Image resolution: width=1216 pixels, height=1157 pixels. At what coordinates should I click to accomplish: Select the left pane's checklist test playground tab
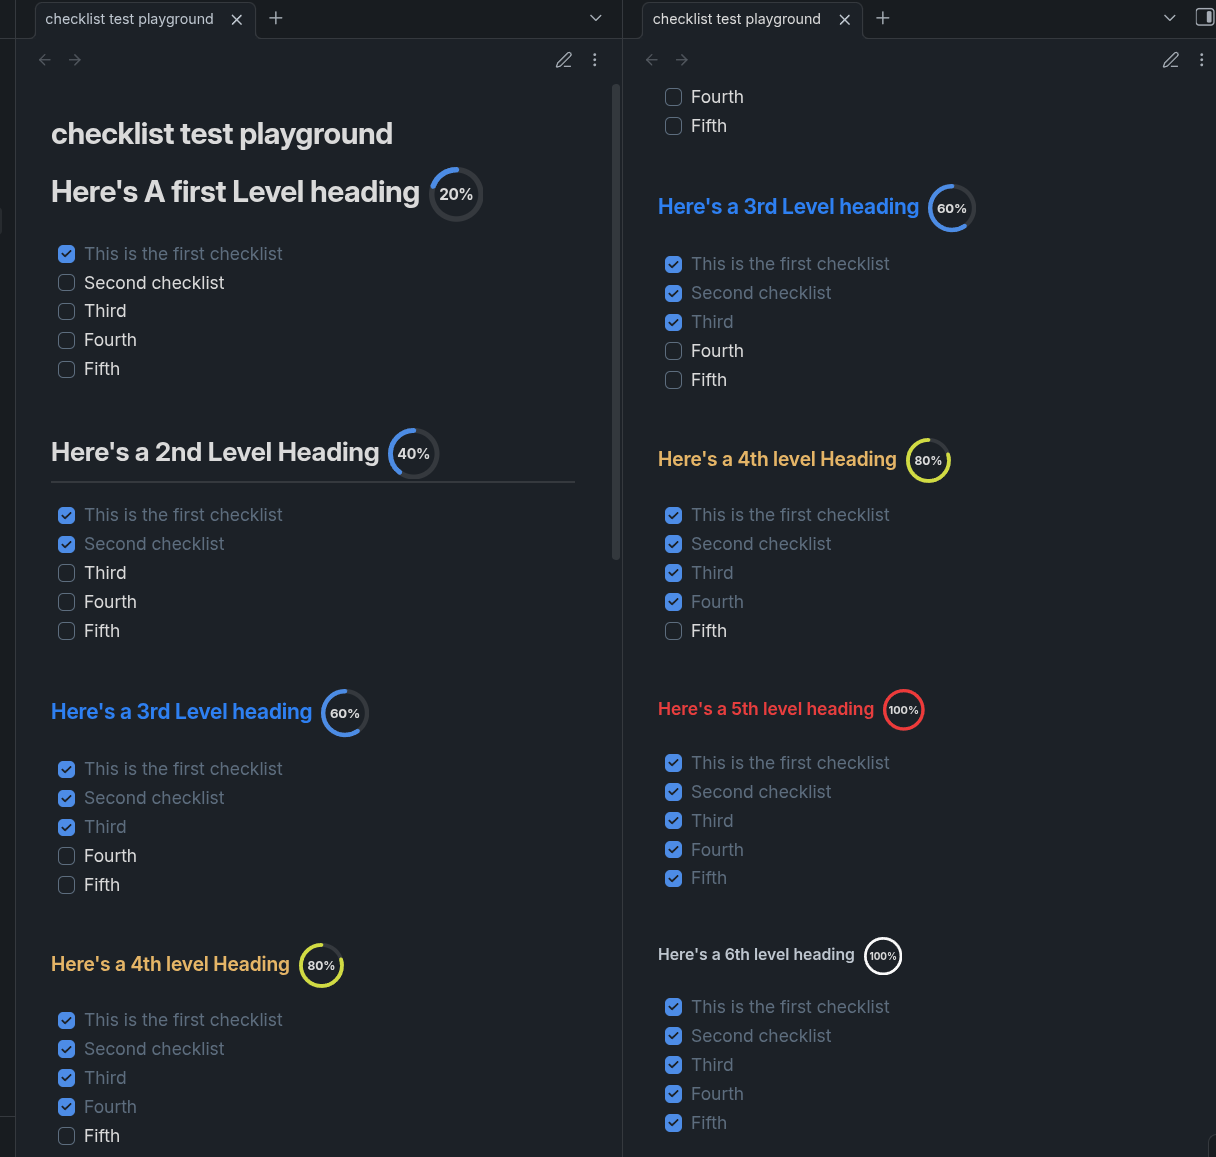coord(144,19)
